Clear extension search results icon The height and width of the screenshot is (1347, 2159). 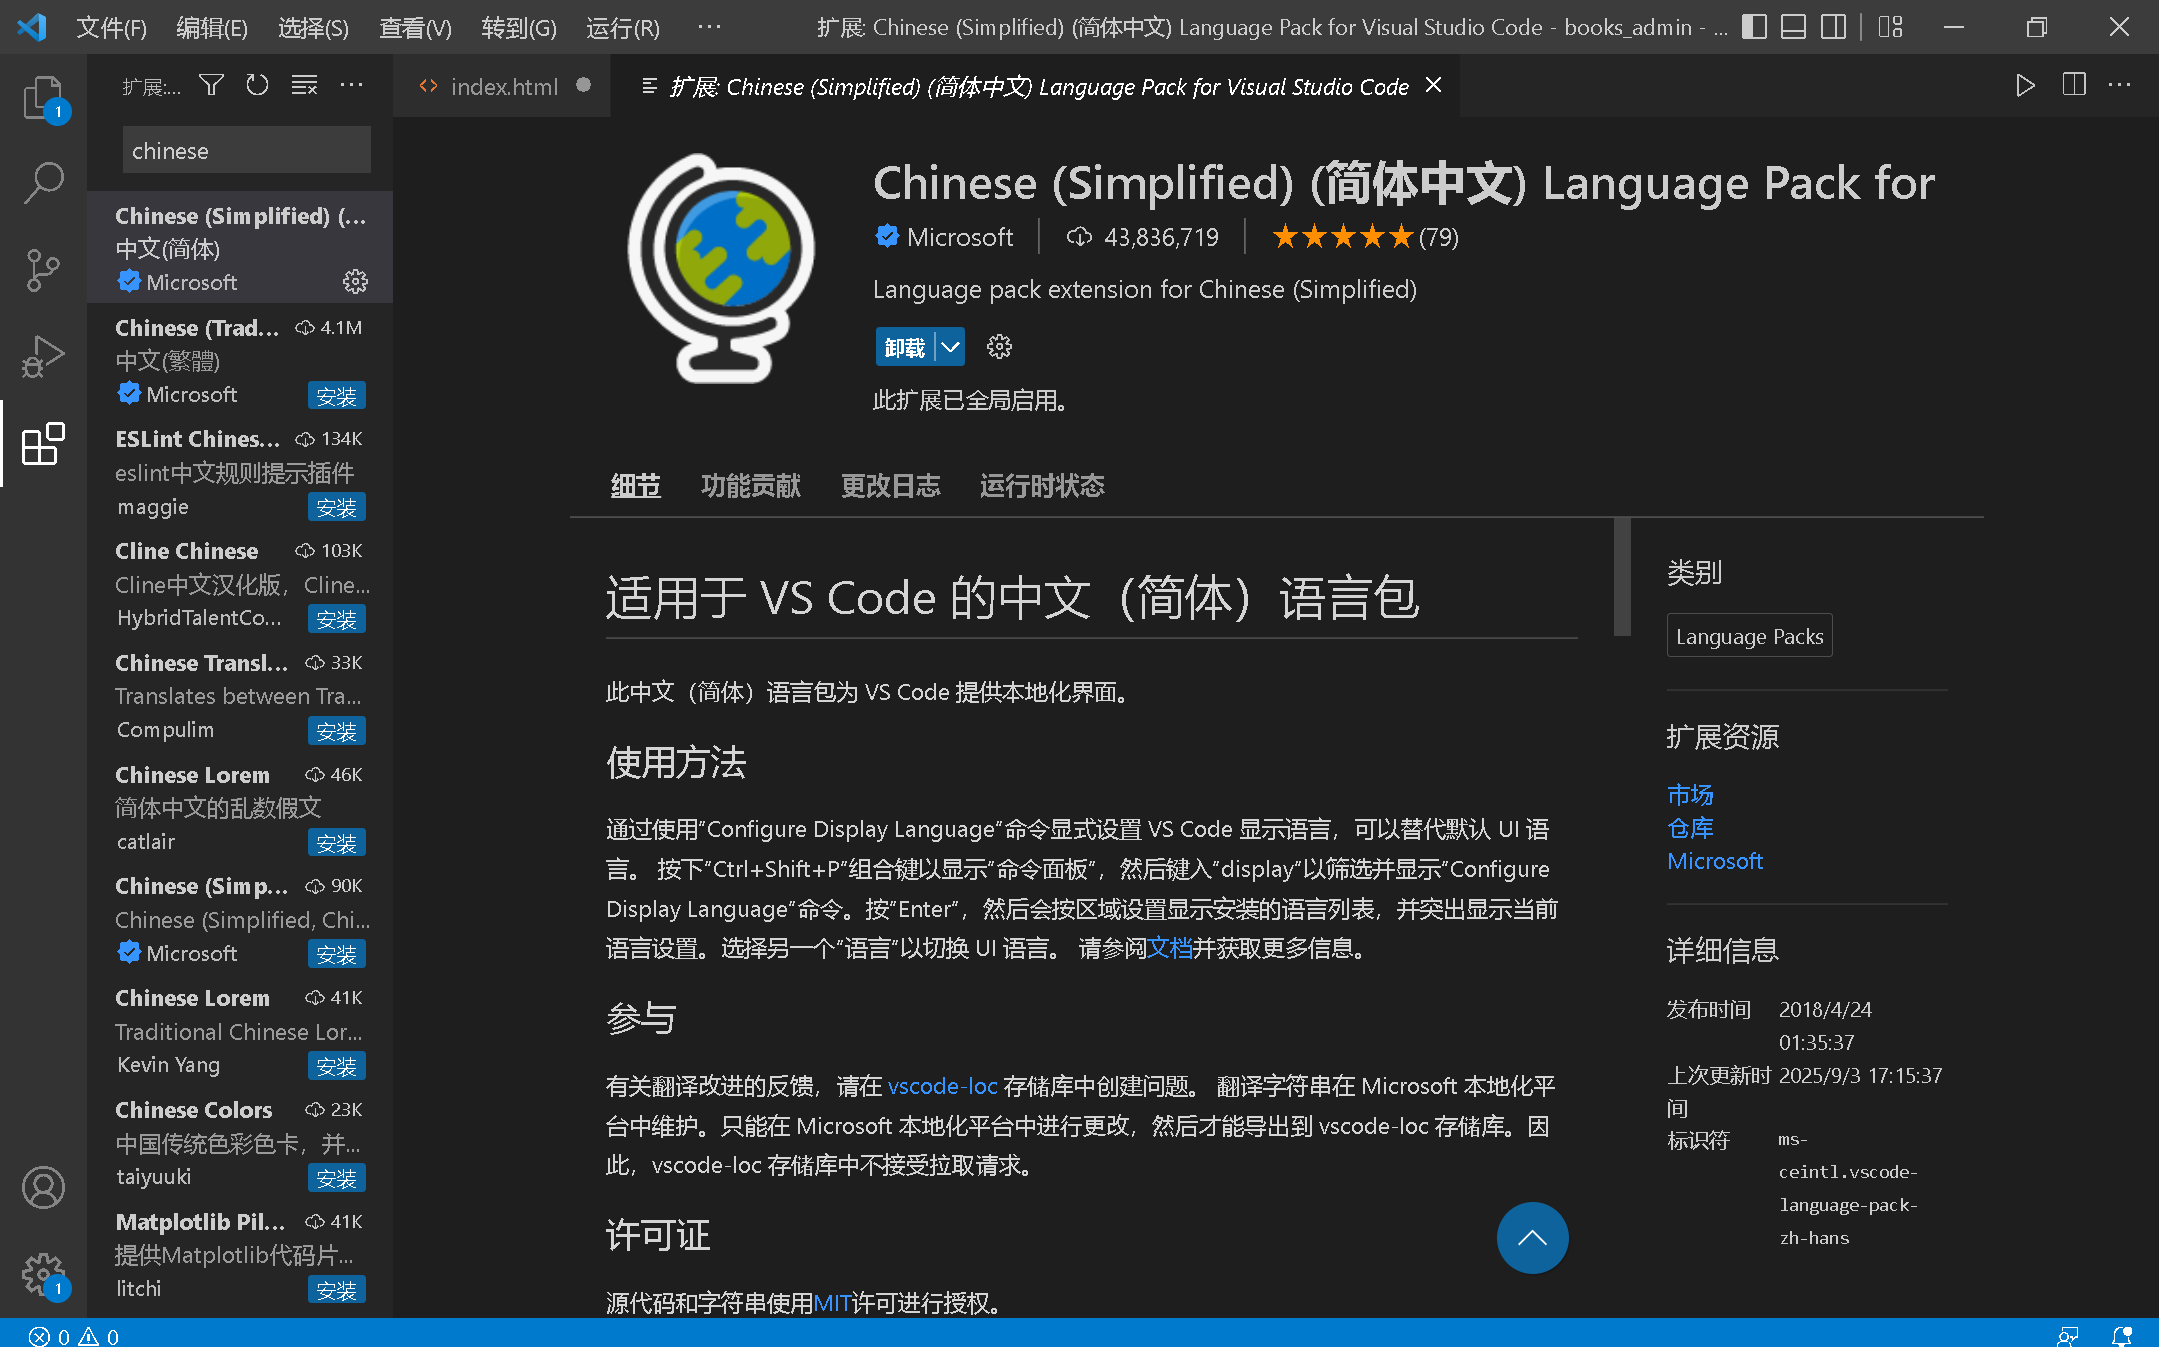click(x=304, y=86)
